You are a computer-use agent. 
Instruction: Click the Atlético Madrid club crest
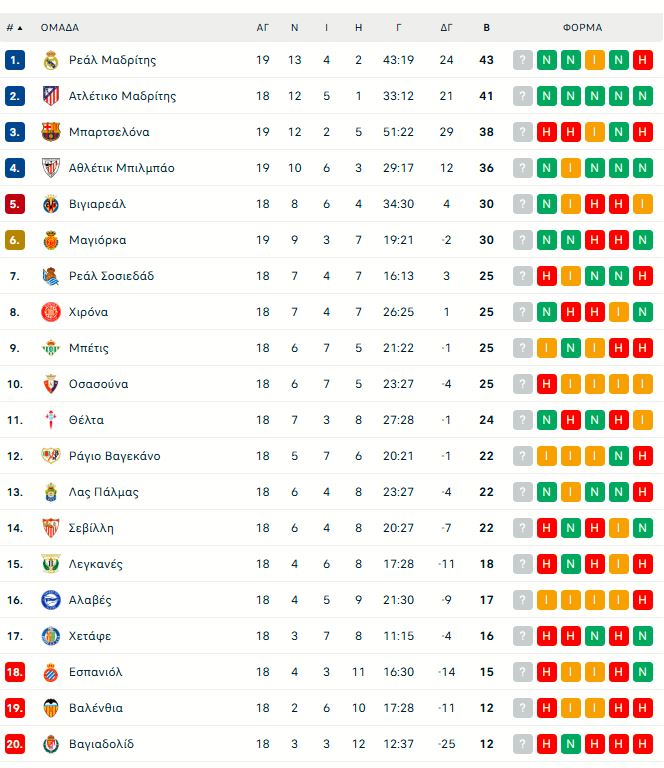click(50, 96)
